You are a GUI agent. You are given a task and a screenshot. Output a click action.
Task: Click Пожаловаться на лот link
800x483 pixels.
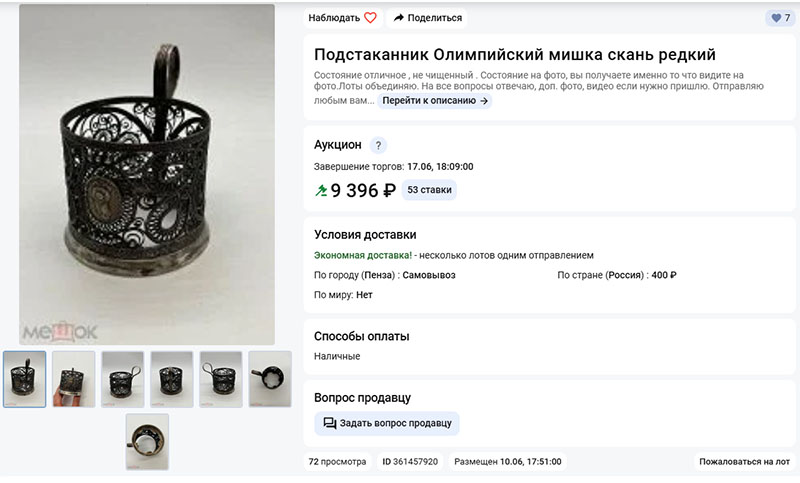click(744, 462)
